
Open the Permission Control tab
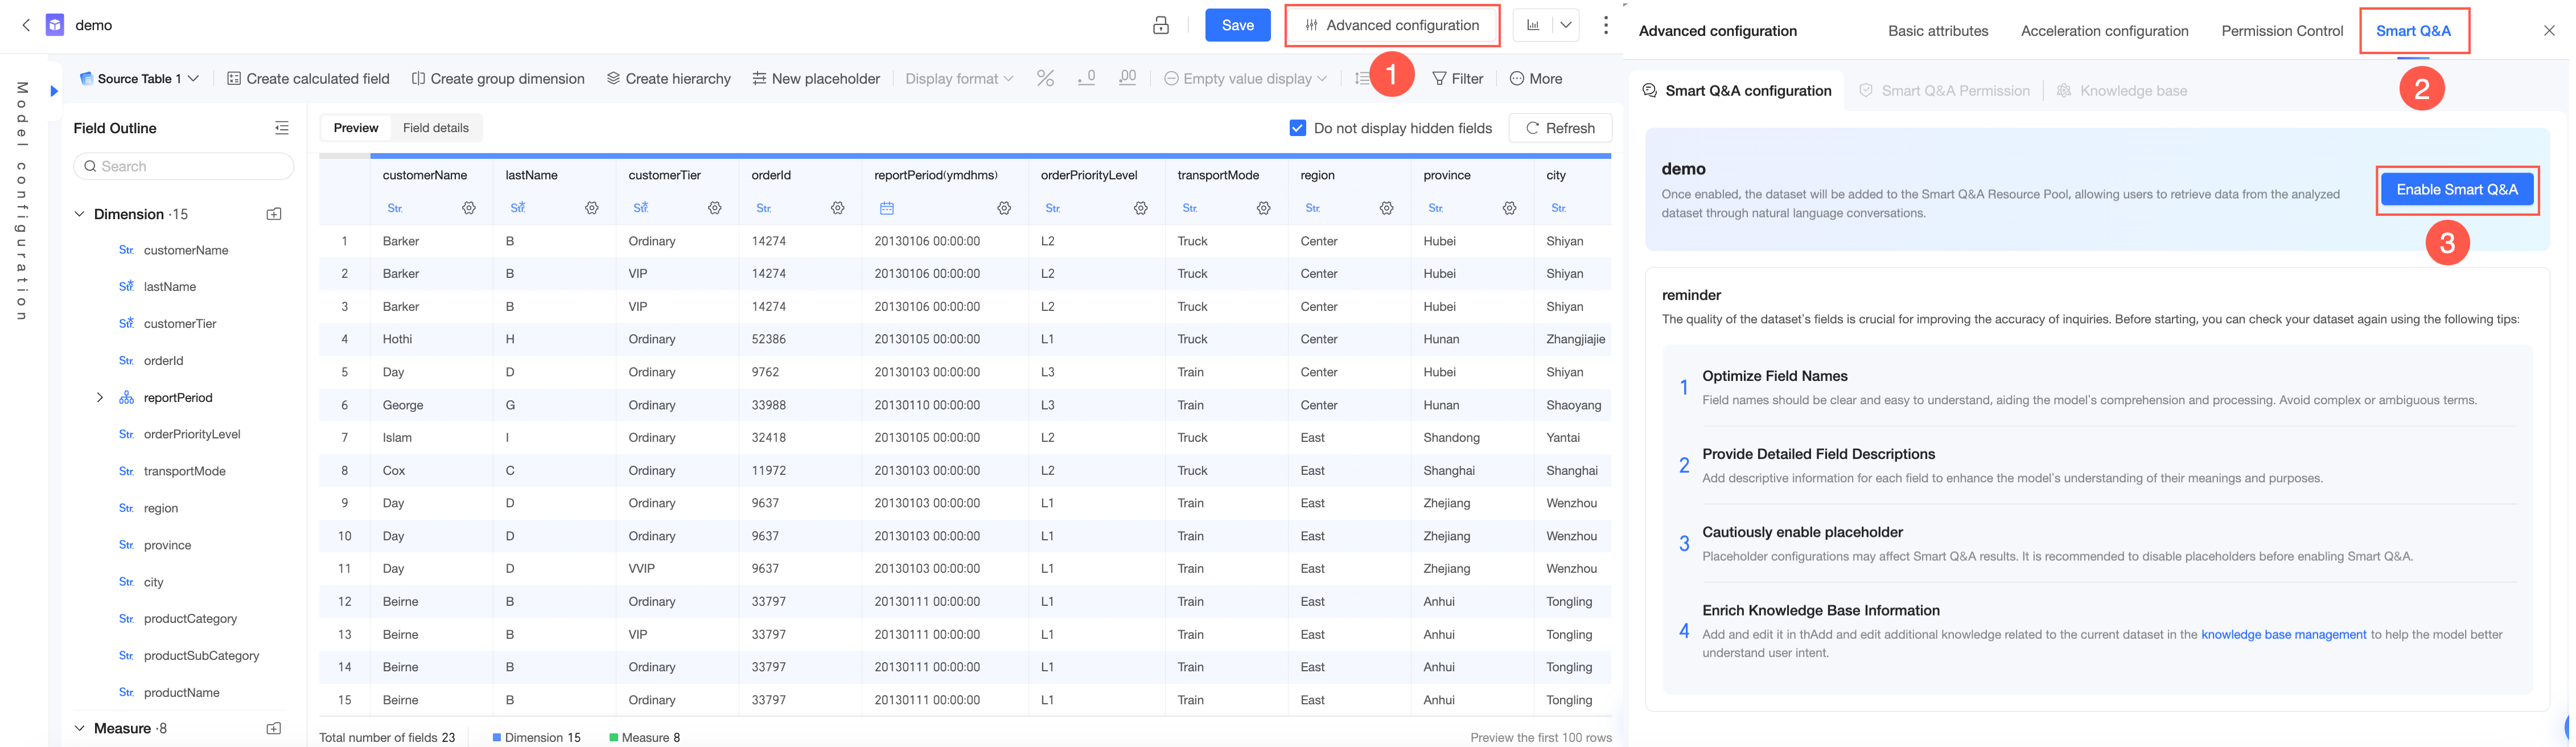[2281, 31]
